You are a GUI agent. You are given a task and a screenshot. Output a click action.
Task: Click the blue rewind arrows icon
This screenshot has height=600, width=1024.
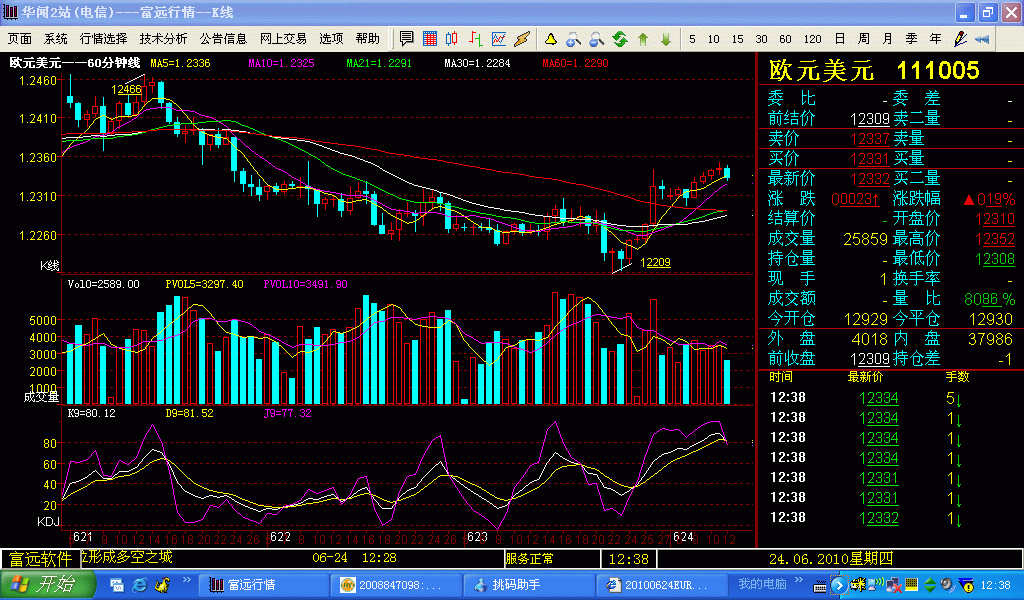click(982, 39)
